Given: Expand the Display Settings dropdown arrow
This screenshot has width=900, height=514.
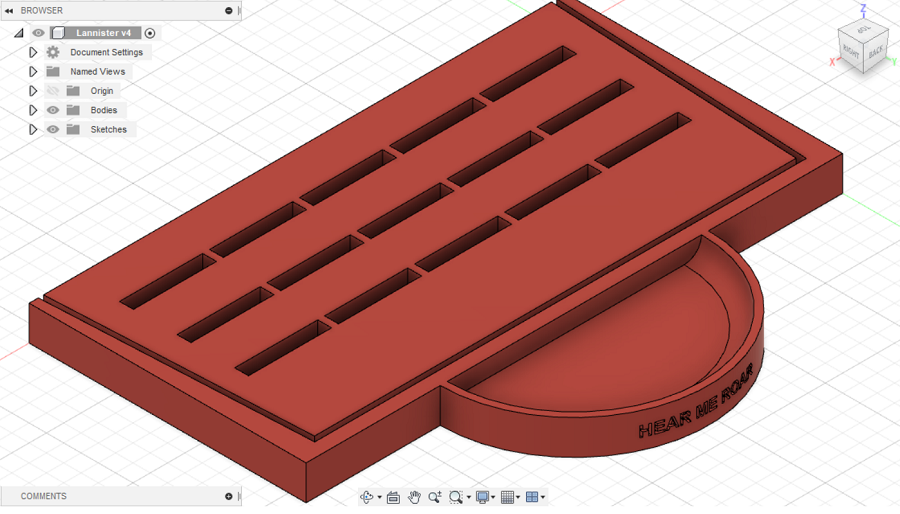Looking at the screenshot, I should [x=493, y=497].
